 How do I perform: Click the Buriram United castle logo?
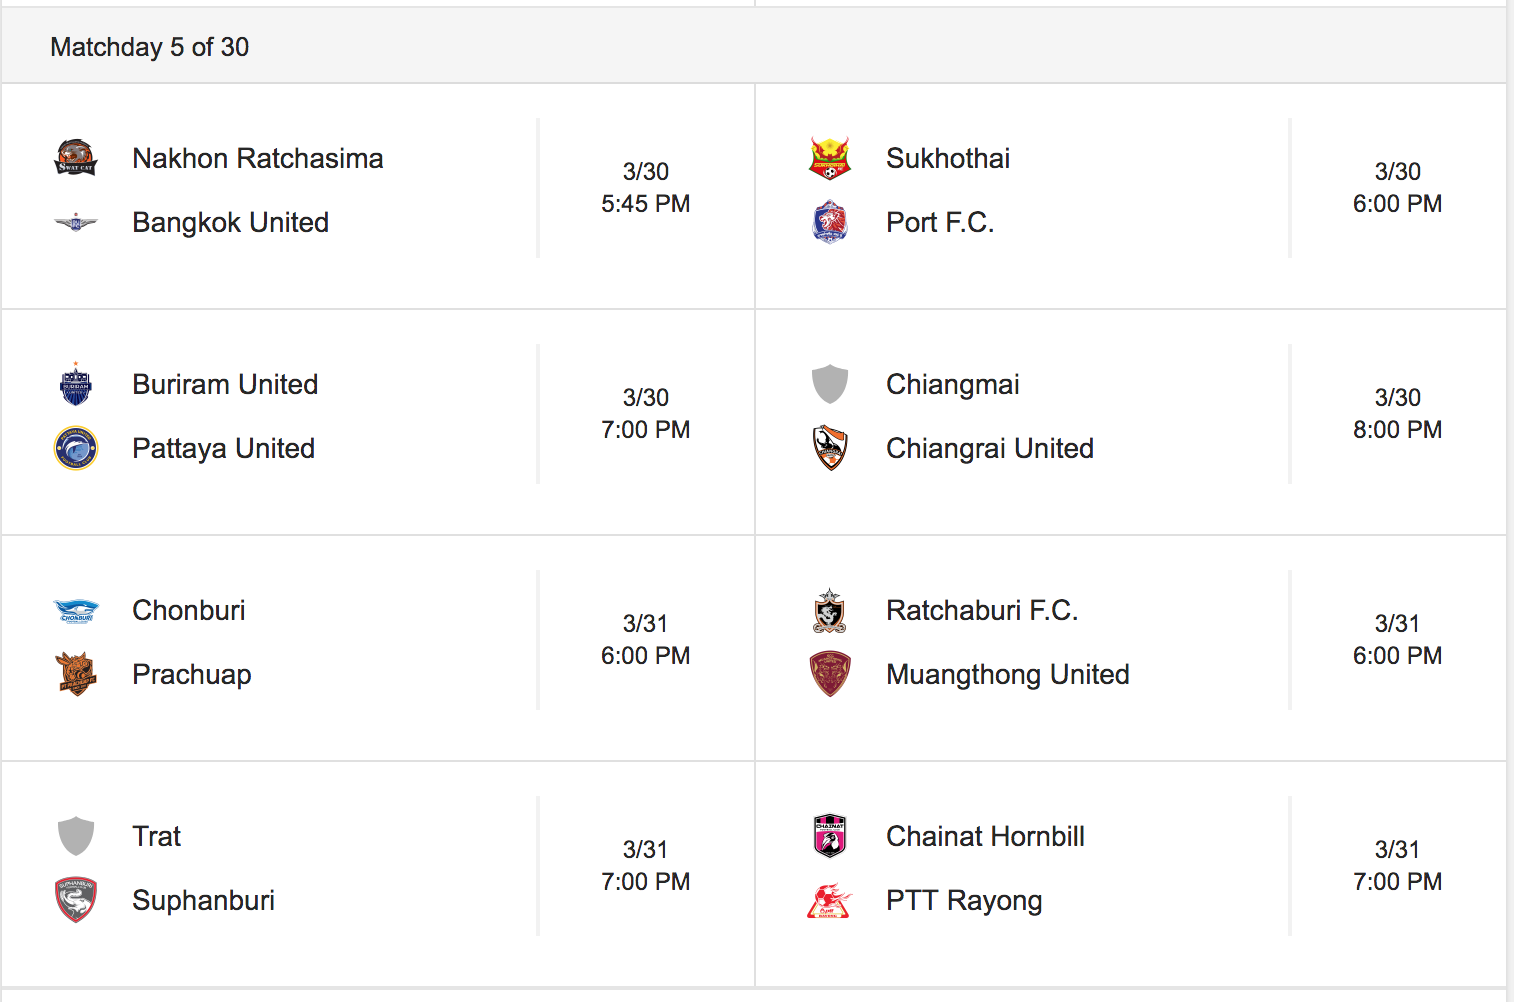tap(76, 384)
